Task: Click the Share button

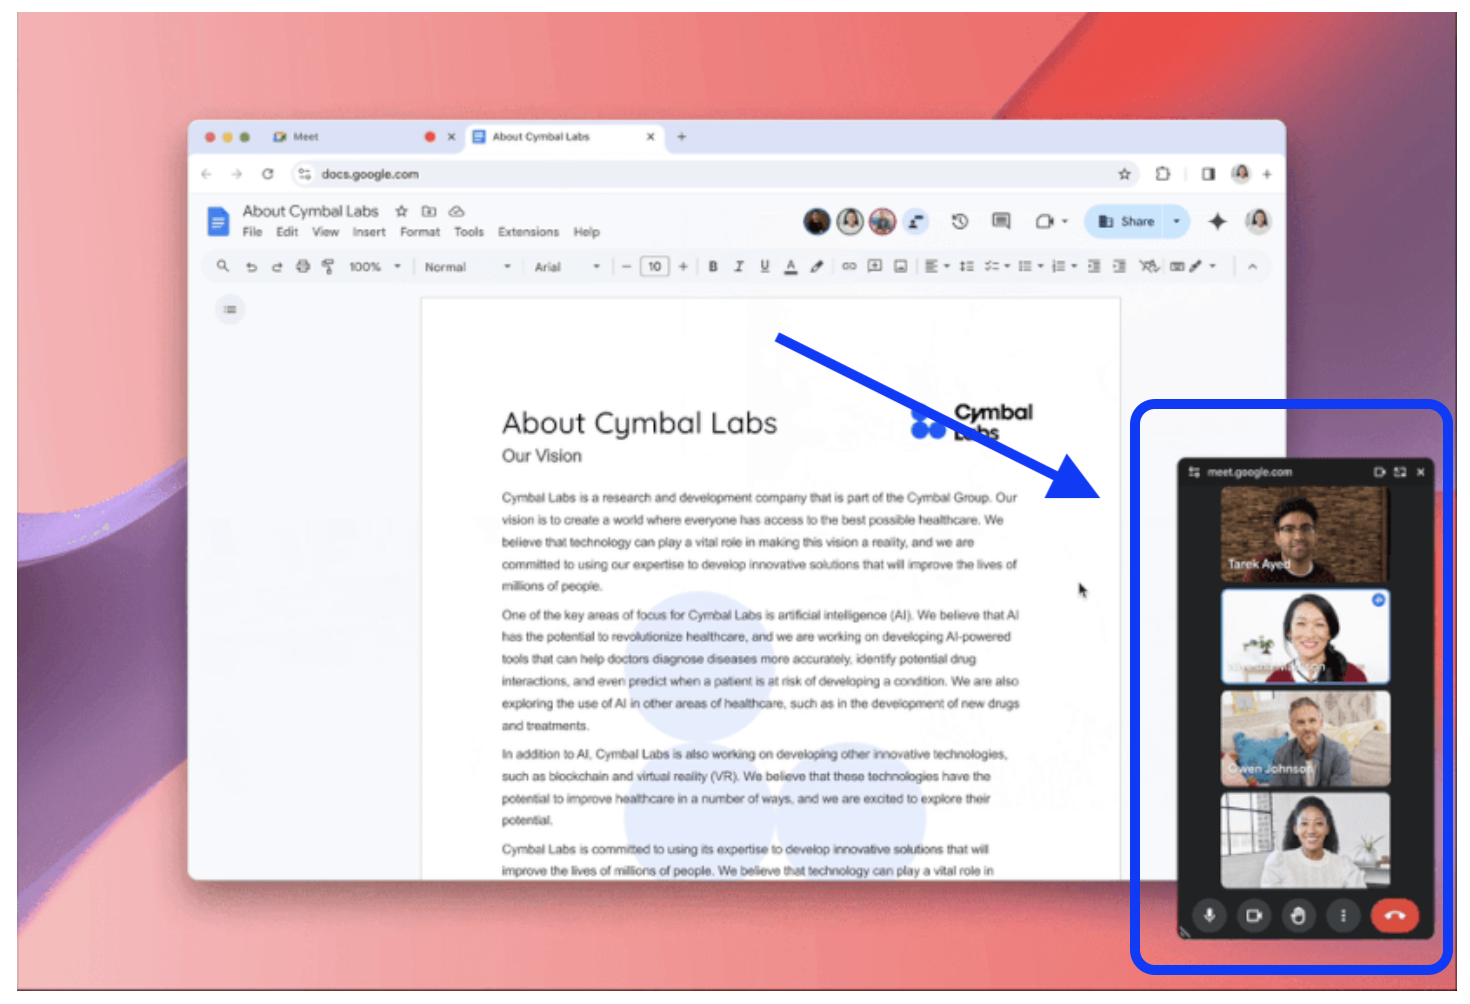Action: tap(1126, 221)
